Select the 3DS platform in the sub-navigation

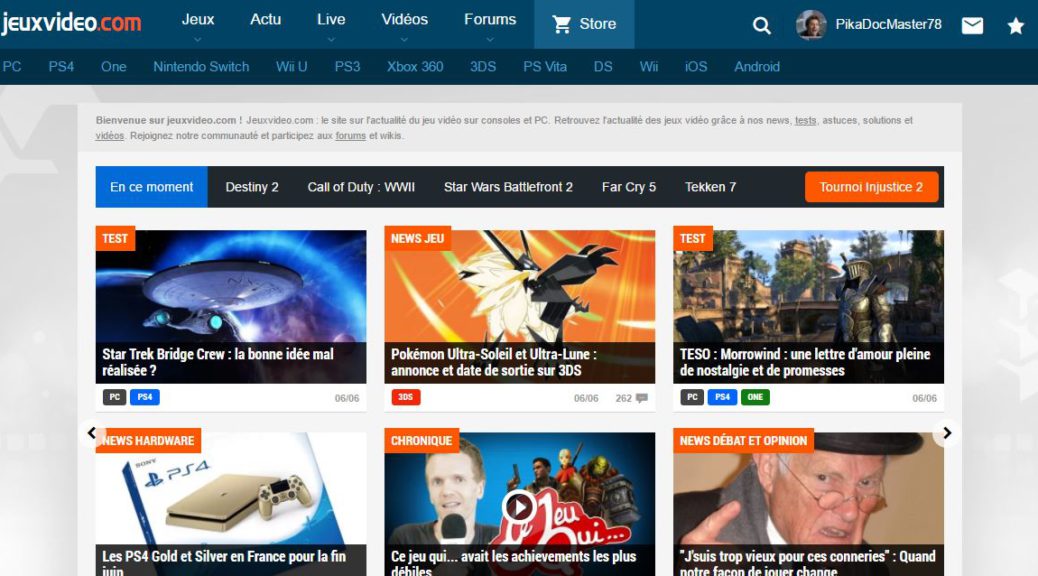(483, 67)
